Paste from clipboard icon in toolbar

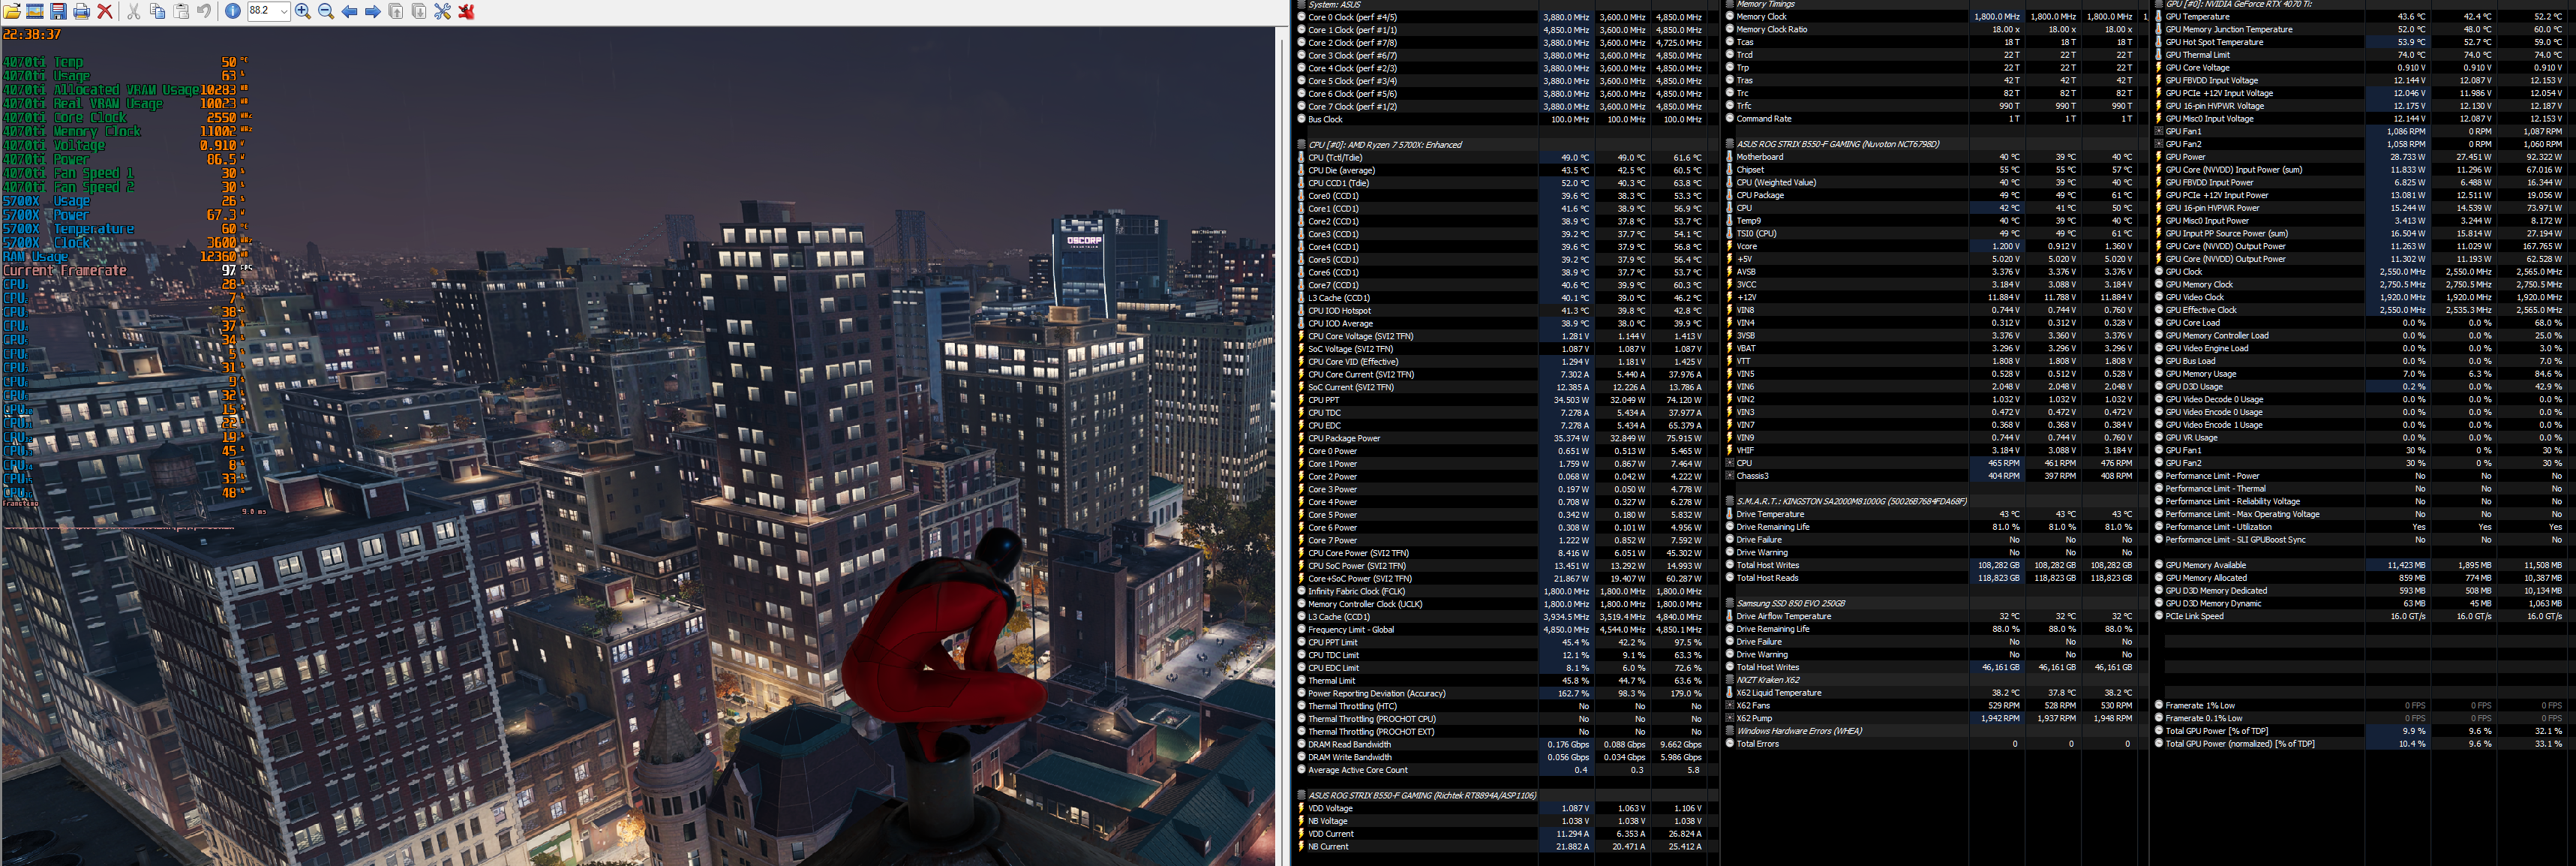coord(181,11)
